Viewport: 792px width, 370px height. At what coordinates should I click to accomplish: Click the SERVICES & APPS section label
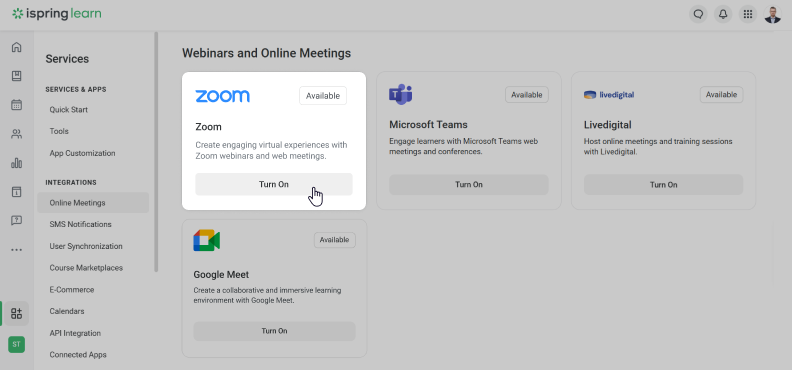(x=76, y=89)
